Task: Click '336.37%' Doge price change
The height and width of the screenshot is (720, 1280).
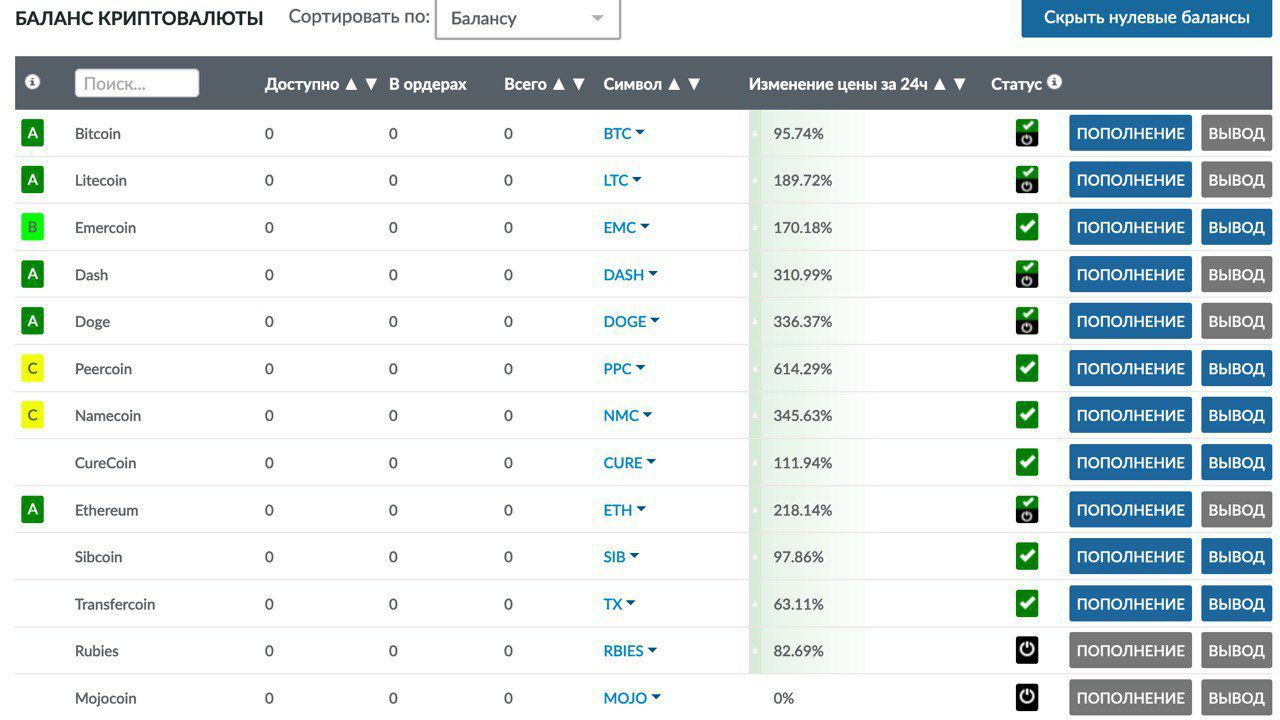Action: click(x=802, y=322)
